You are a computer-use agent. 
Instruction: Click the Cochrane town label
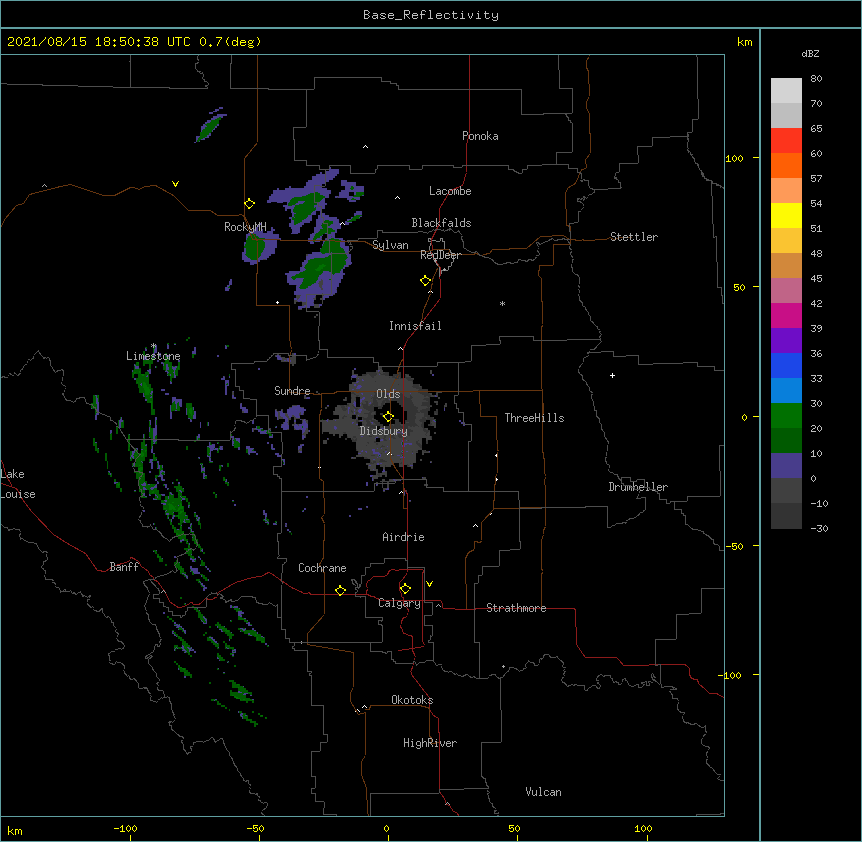[x=322, y=568]
